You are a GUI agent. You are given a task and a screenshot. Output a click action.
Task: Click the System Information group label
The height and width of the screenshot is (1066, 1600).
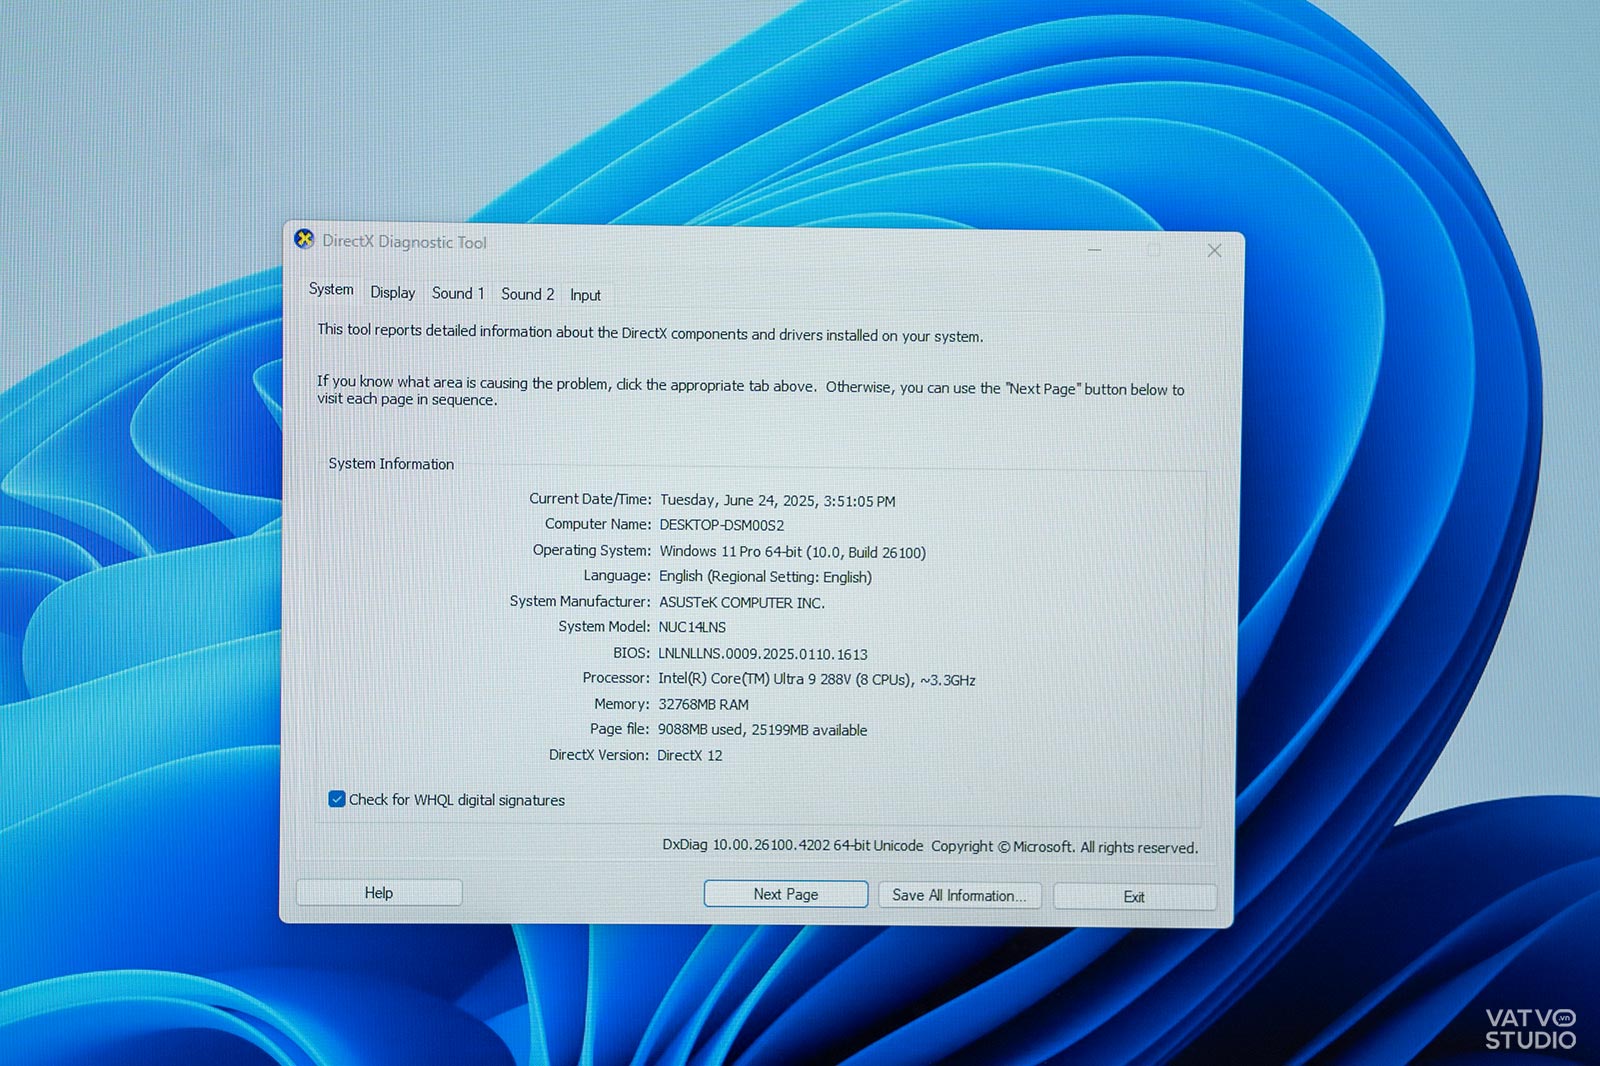click(391, 464)
